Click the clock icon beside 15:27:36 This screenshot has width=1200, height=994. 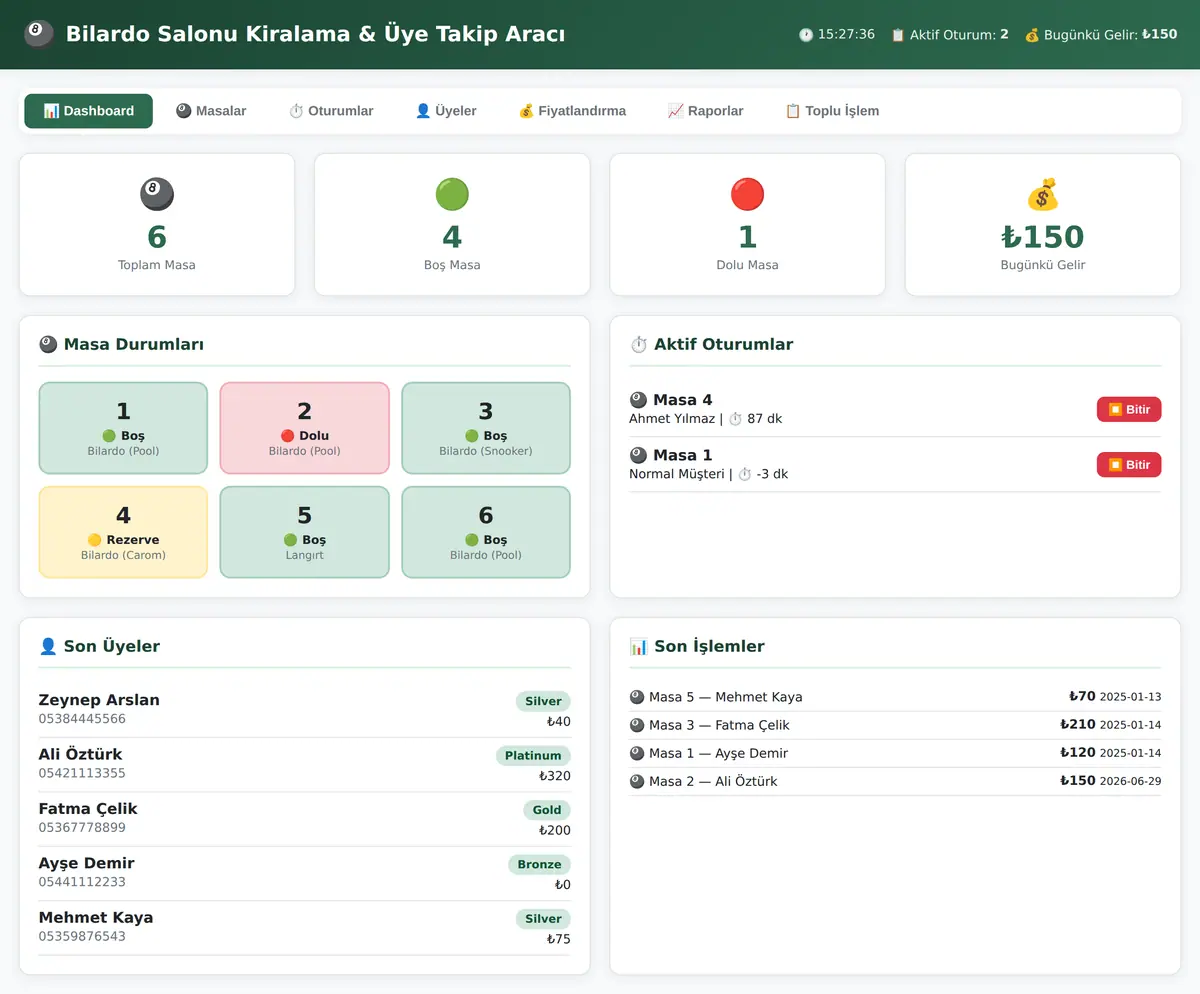coord(806,35)
